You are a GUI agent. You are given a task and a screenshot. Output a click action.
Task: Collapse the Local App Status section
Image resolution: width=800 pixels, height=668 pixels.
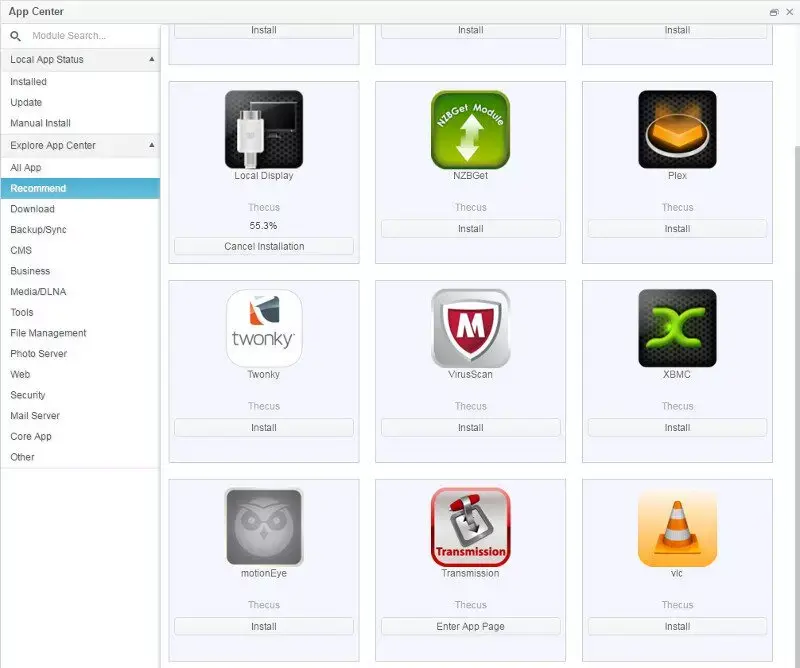152,59
